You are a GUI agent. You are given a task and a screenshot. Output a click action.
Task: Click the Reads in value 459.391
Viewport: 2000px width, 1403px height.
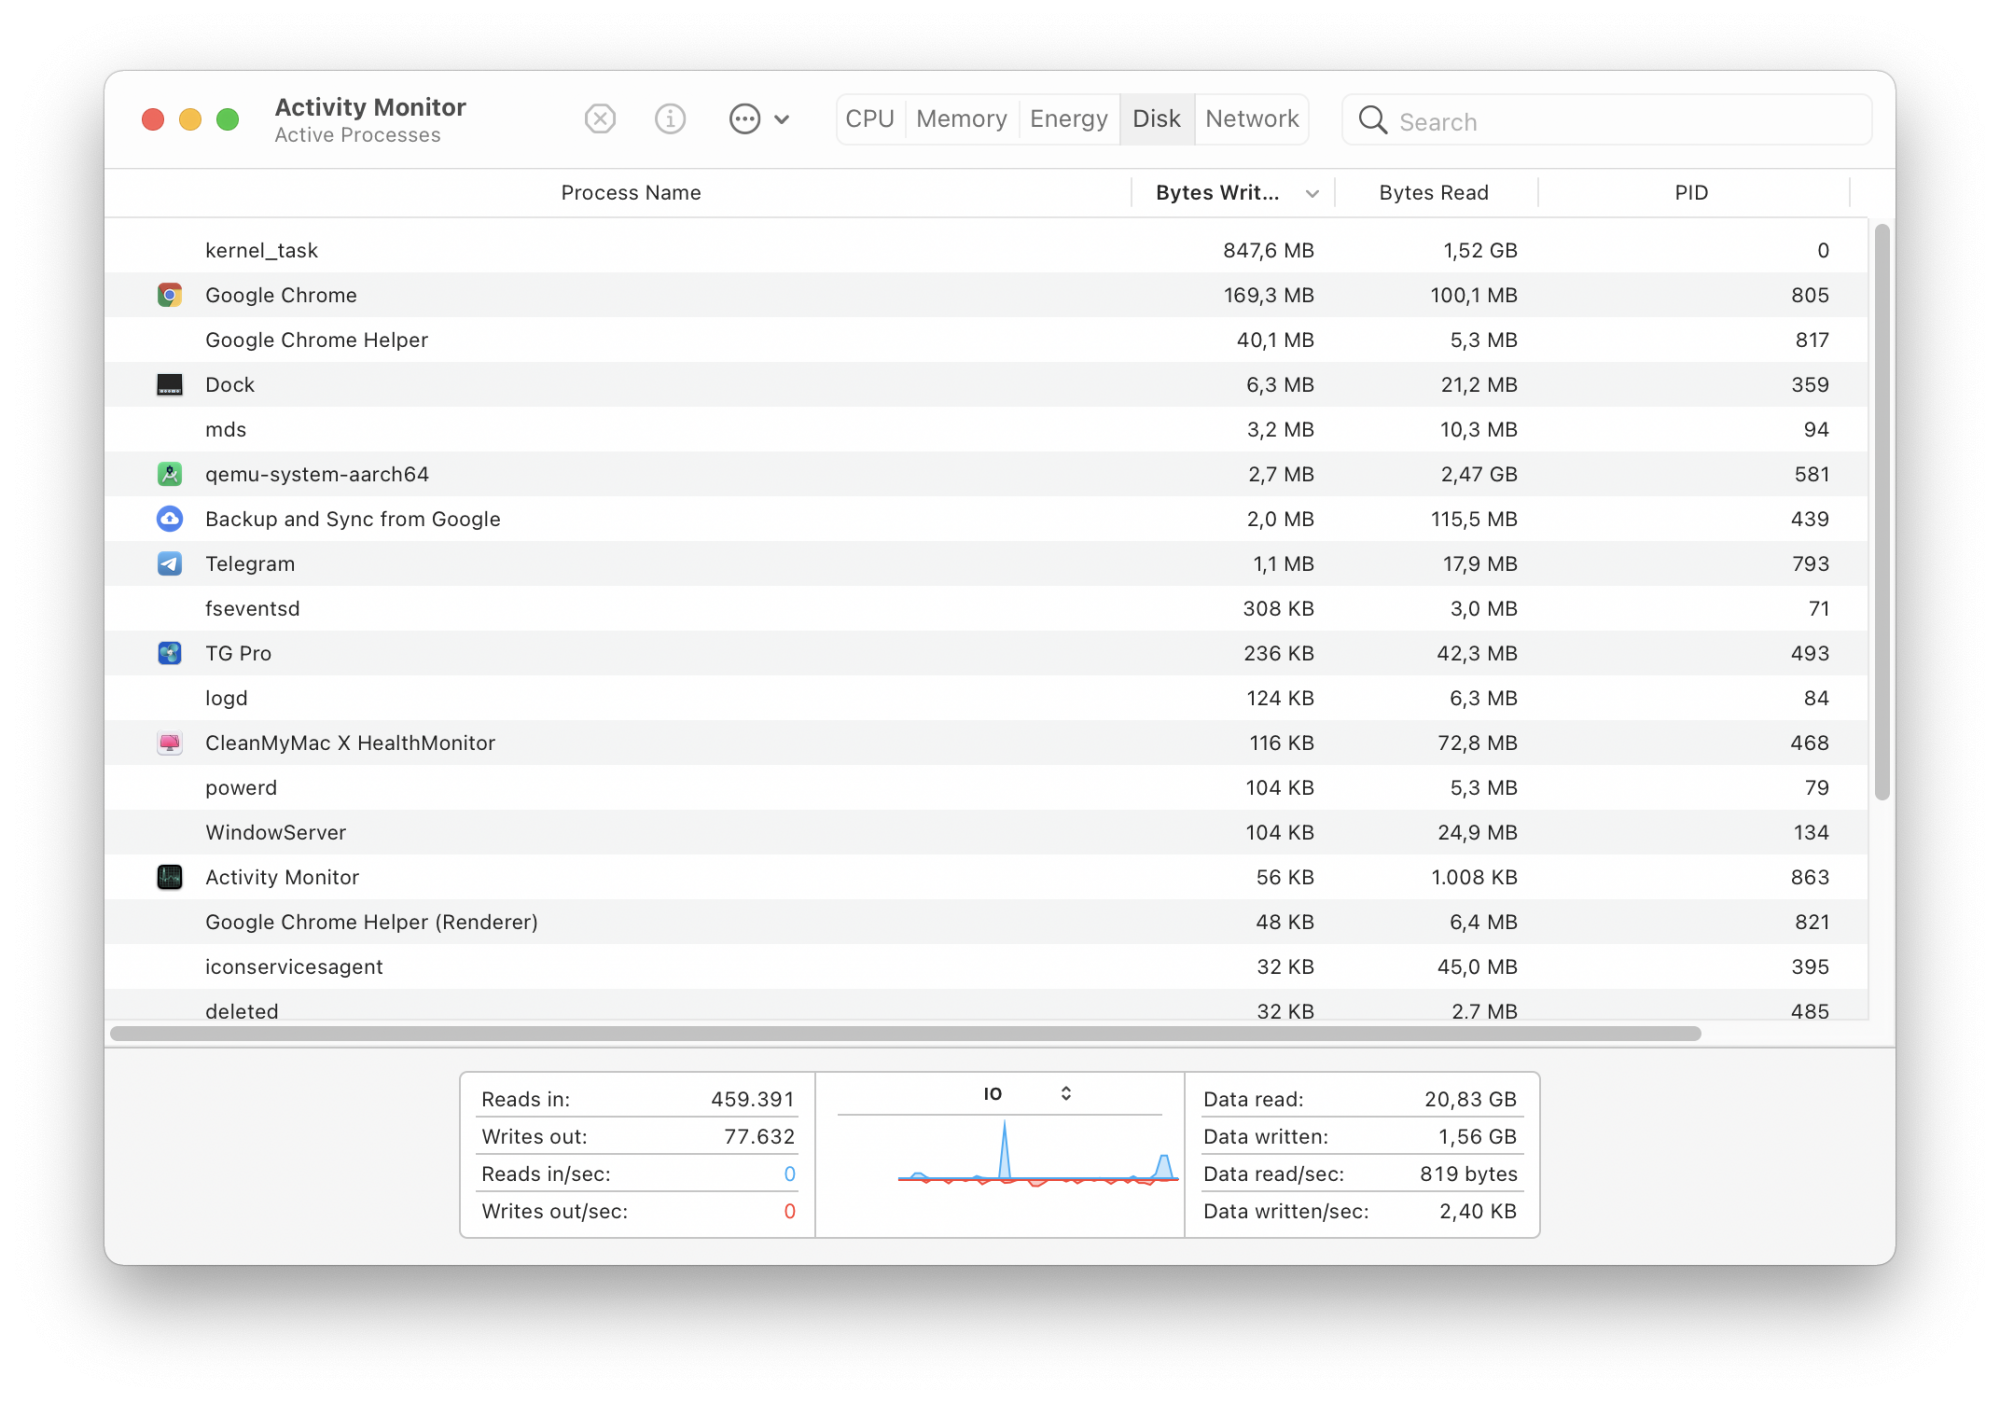pyautogui.click(x=752, y=1099)
